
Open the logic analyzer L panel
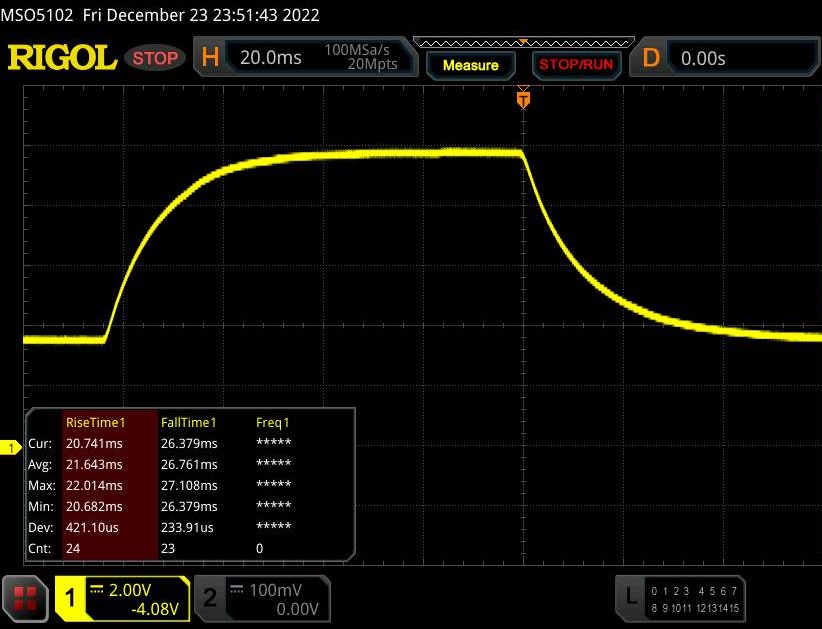tap(631, 595)
